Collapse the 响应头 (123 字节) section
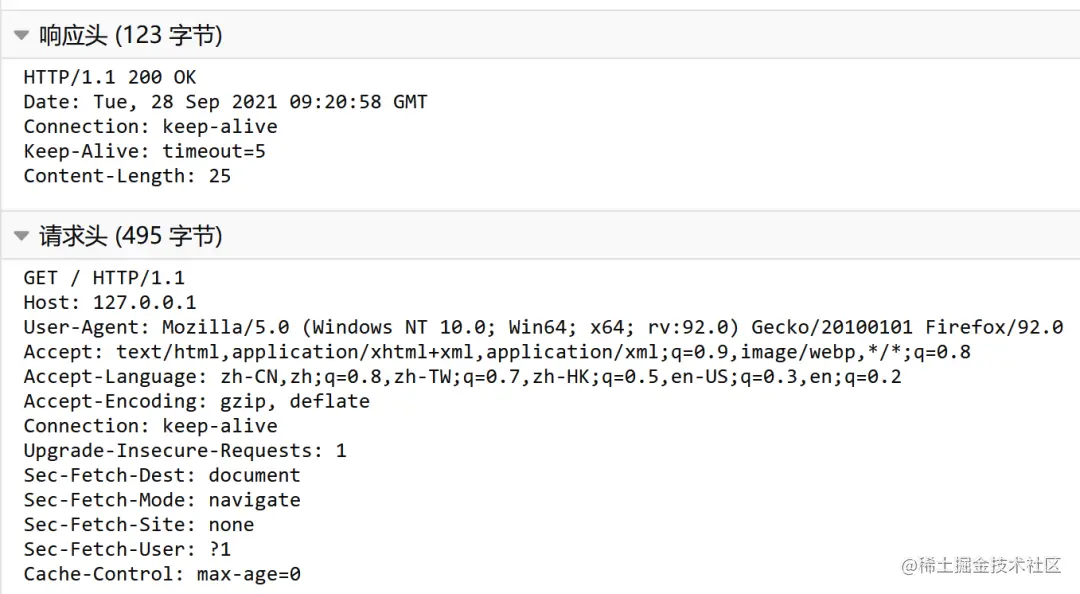 click(21, 34)
